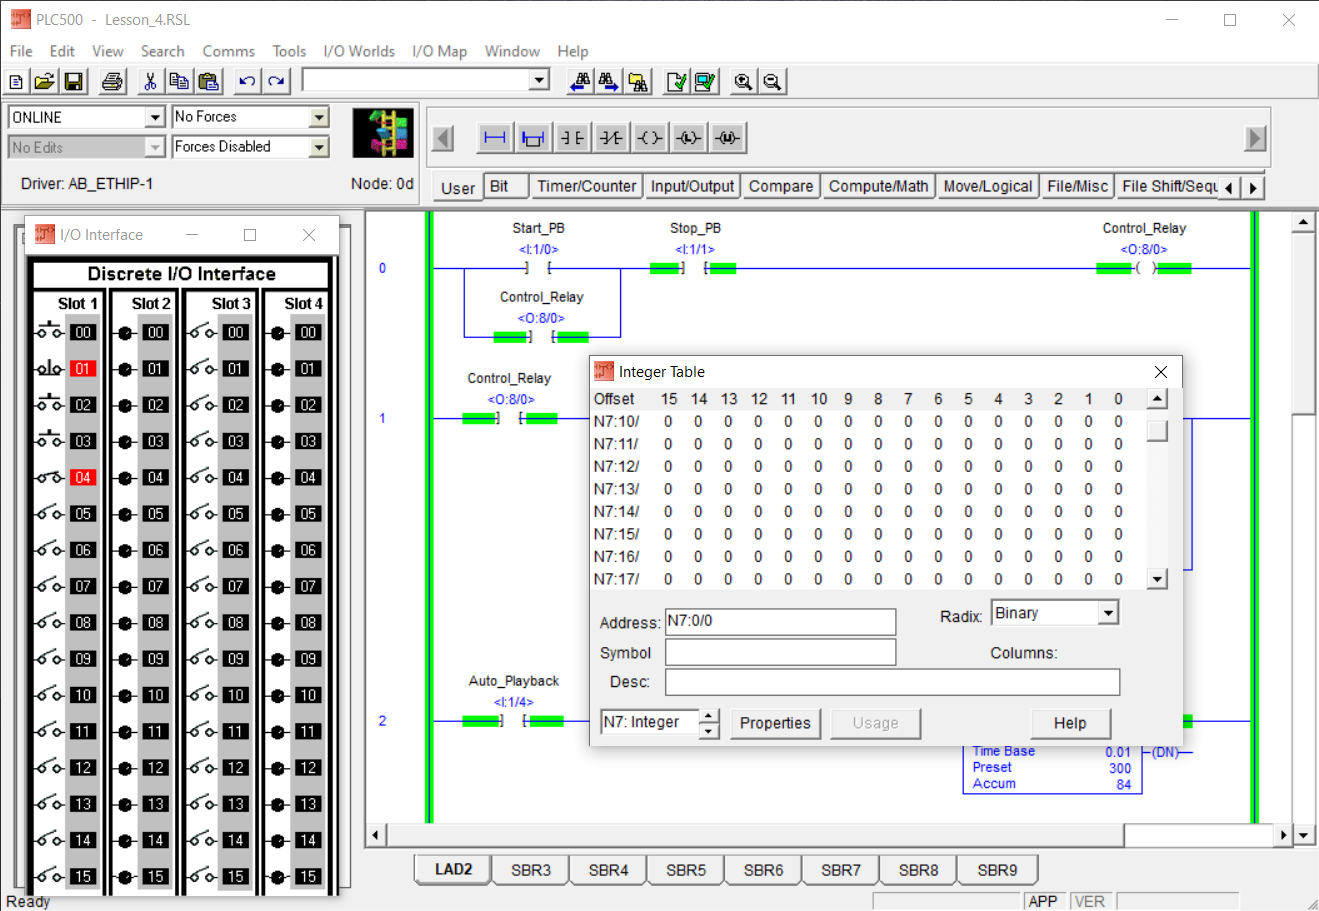Click the Zoom Out magnifier icon
The height and width of the screenshot is (911, 1319).
(772, 82)
